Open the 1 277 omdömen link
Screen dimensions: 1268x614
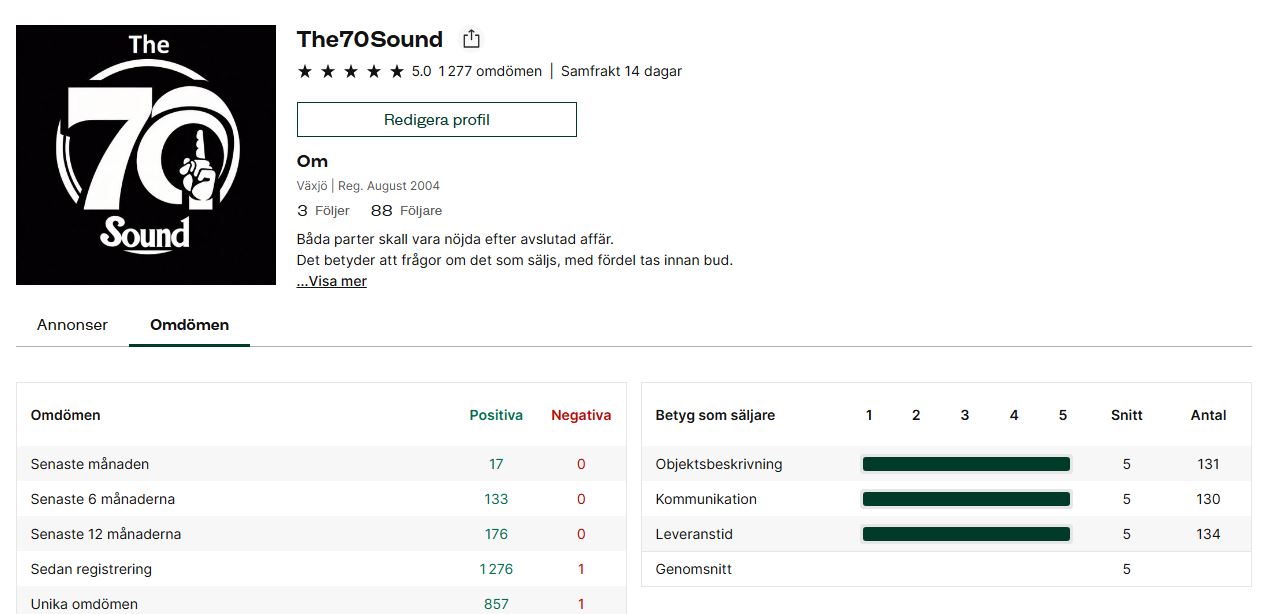pos(490,71)
